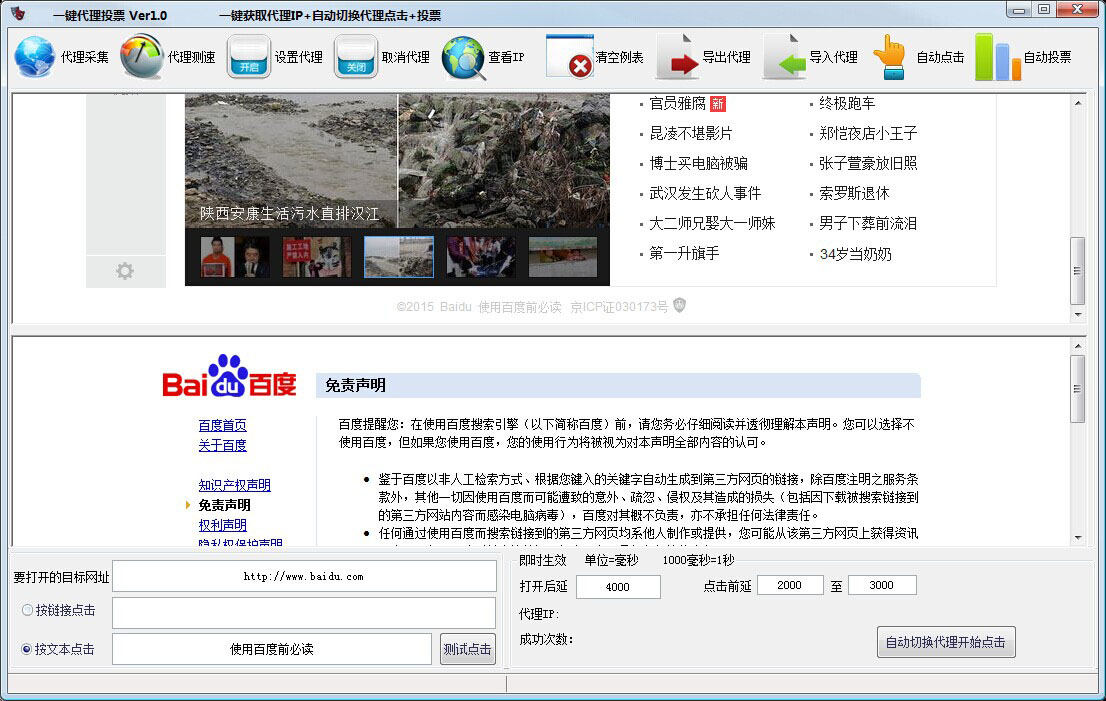Click the app icon in title bar
Viewport: 1106px width, 701px height.
click(18, 13)
